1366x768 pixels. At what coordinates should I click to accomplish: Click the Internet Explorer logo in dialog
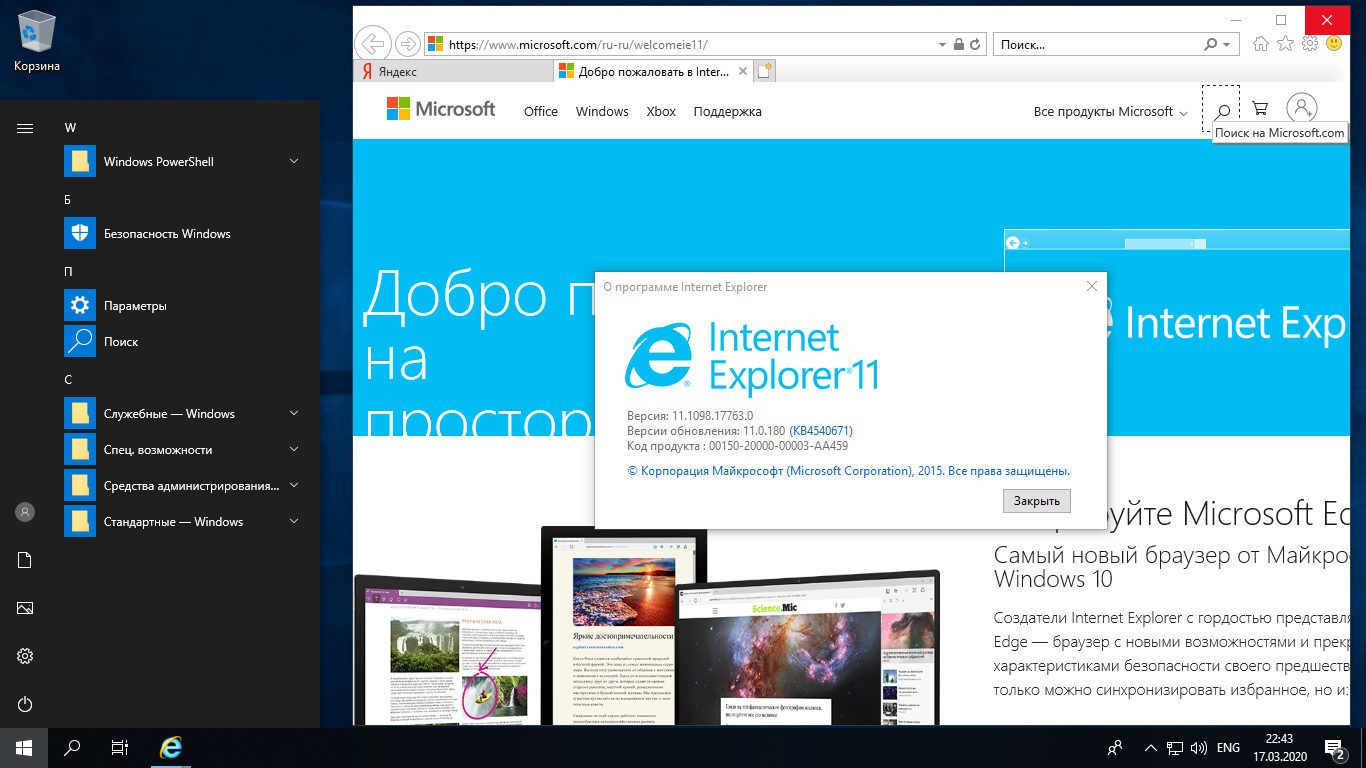[x=751, y=358]
